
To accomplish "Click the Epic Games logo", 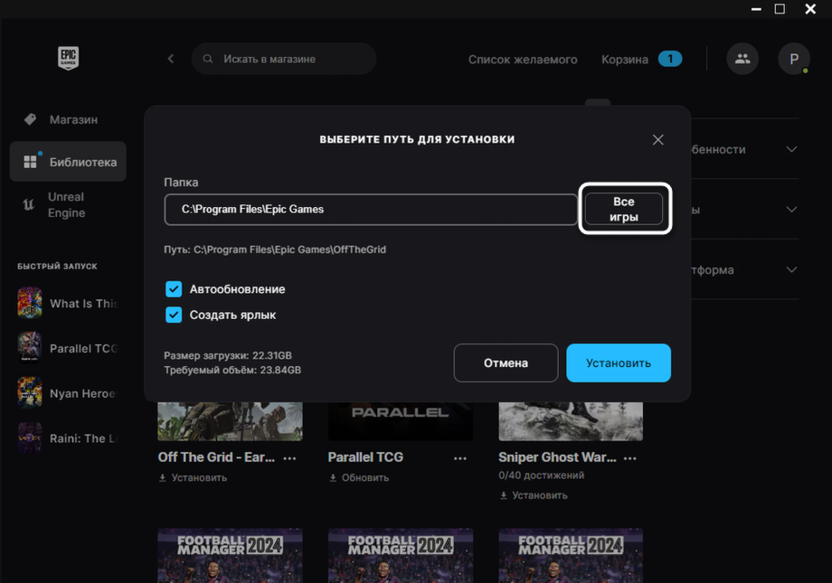I will (x=68, y=58).
